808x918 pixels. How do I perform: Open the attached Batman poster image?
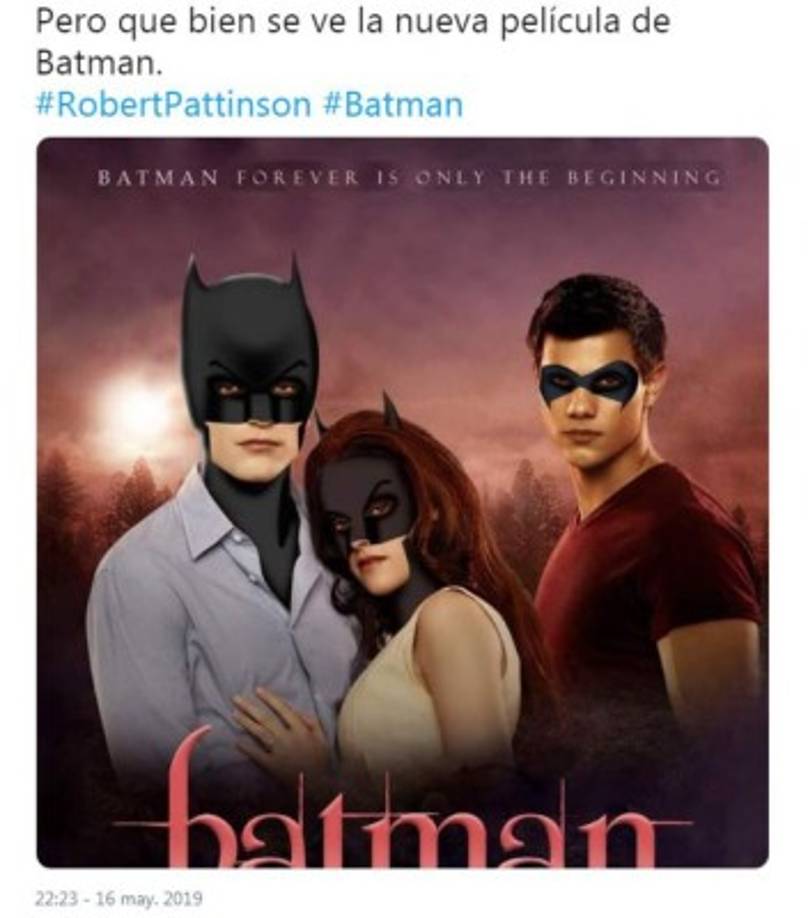coord(403,502)
